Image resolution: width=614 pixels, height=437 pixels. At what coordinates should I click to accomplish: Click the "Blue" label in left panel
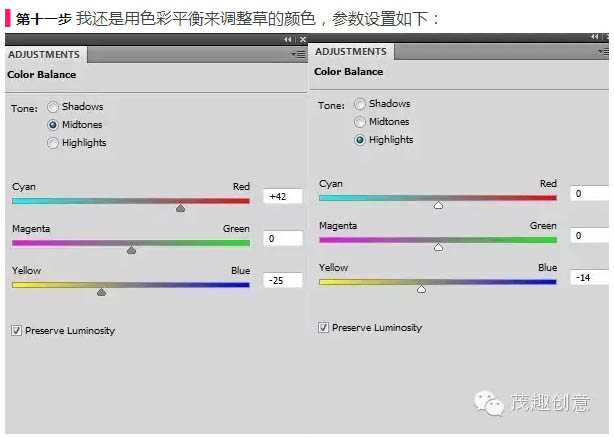(240, 270)
